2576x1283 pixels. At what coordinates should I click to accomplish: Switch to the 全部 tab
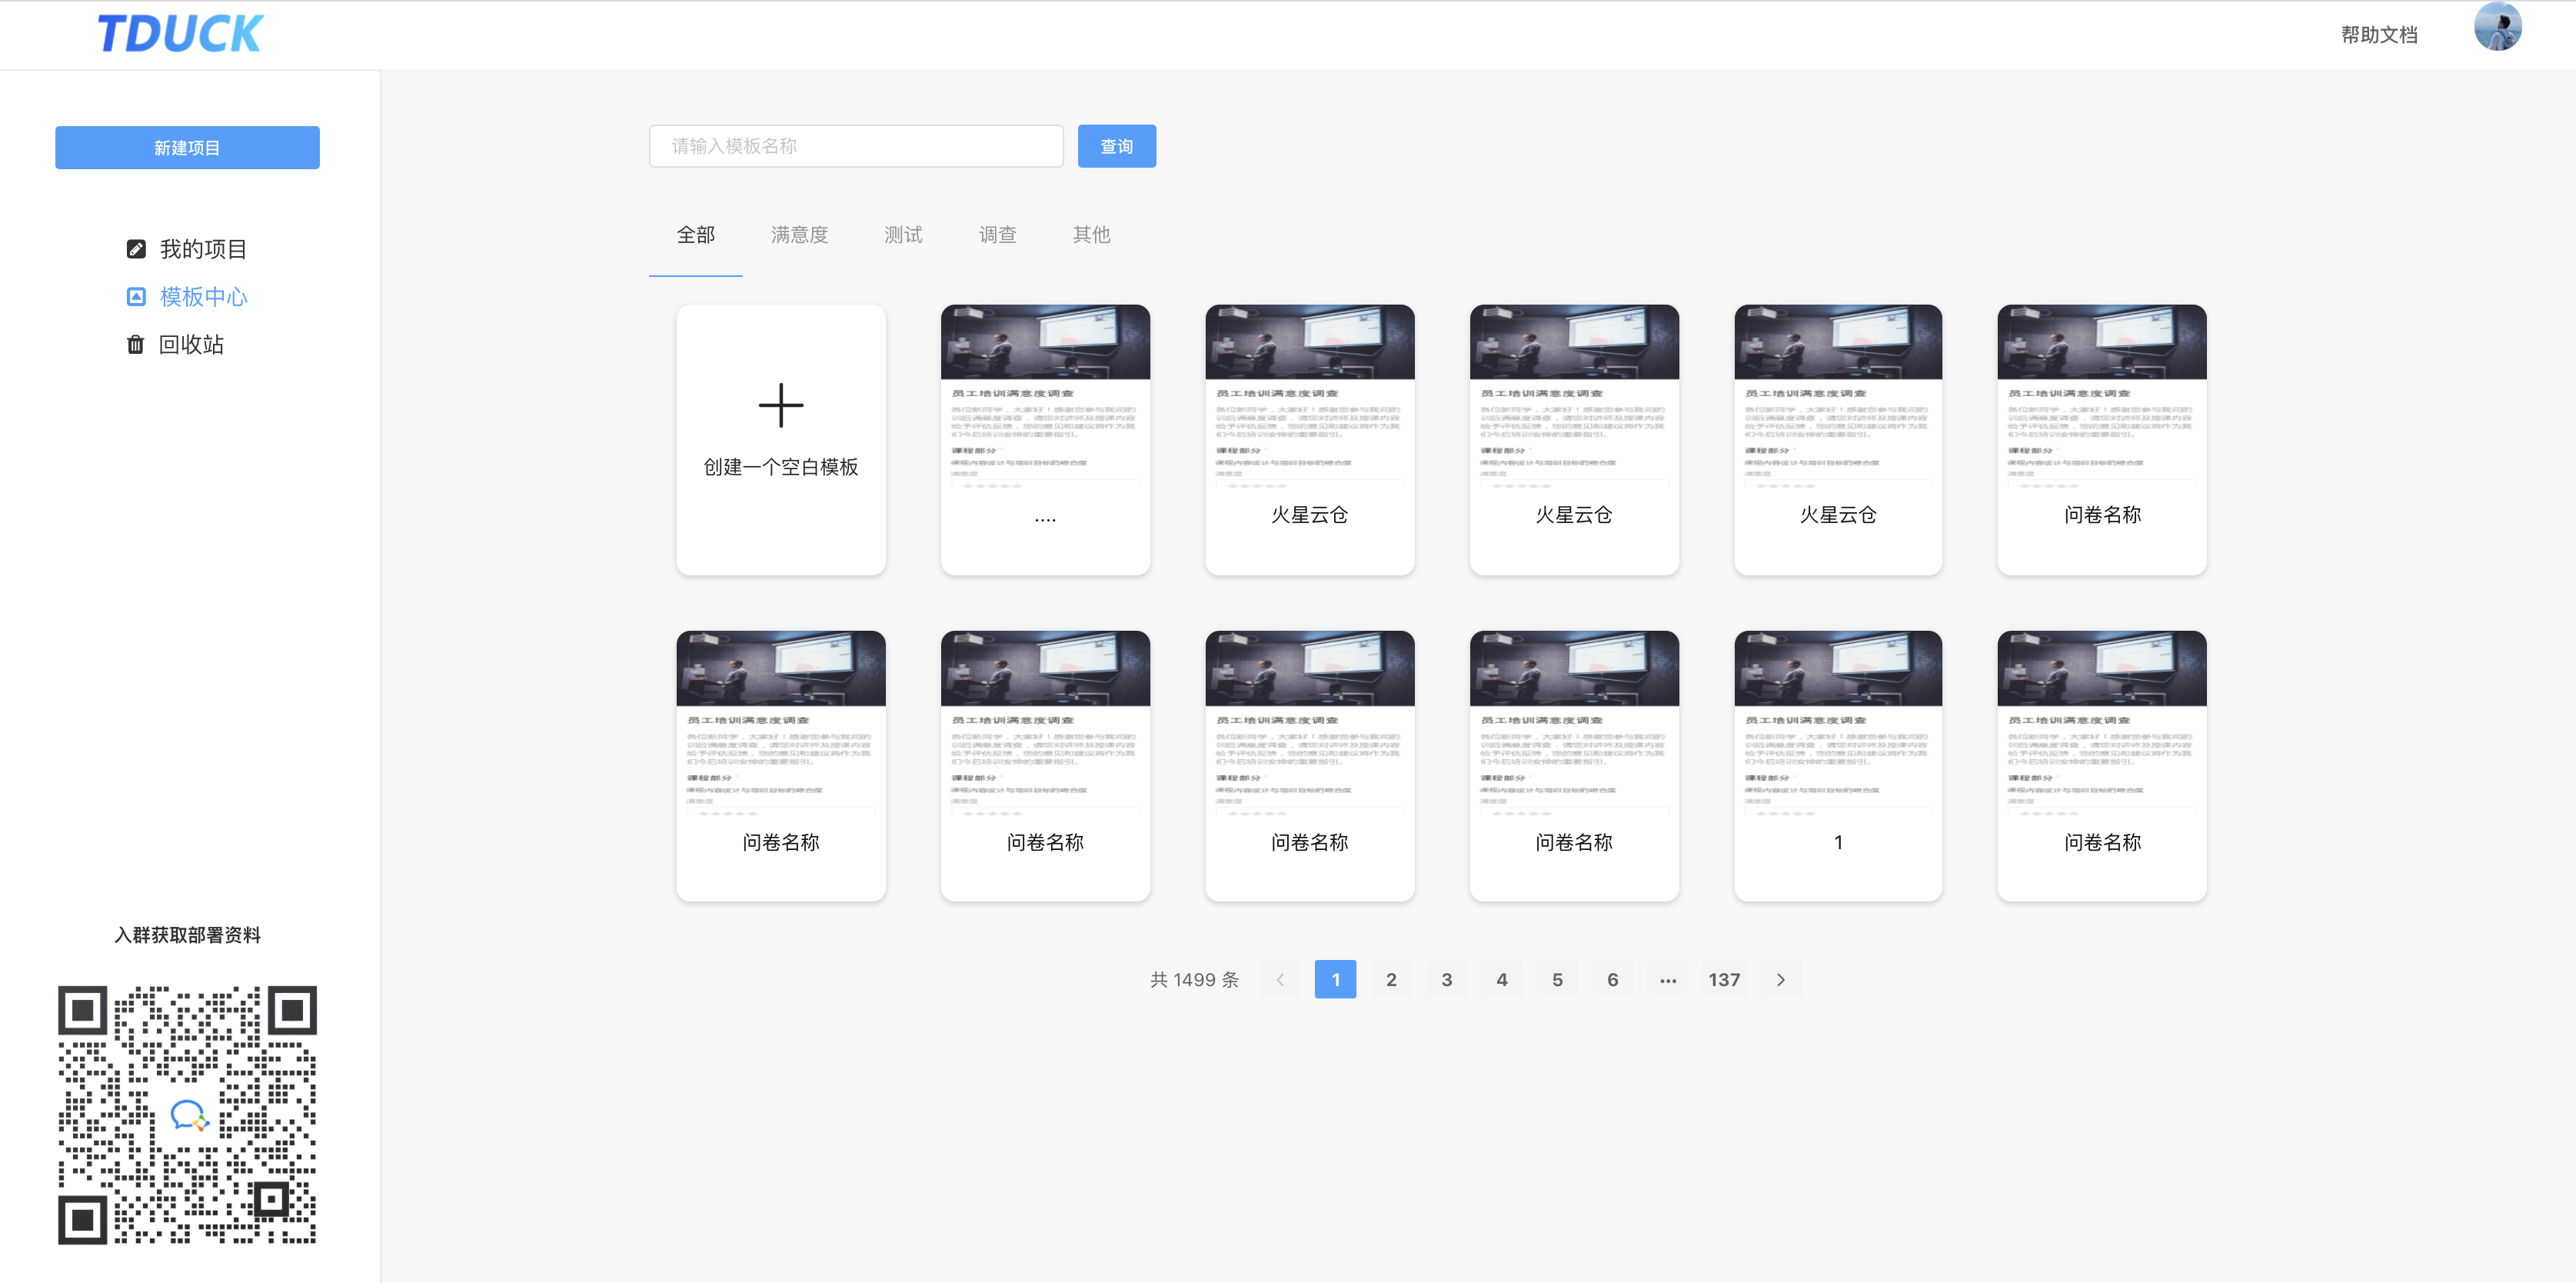pos(696,235)
